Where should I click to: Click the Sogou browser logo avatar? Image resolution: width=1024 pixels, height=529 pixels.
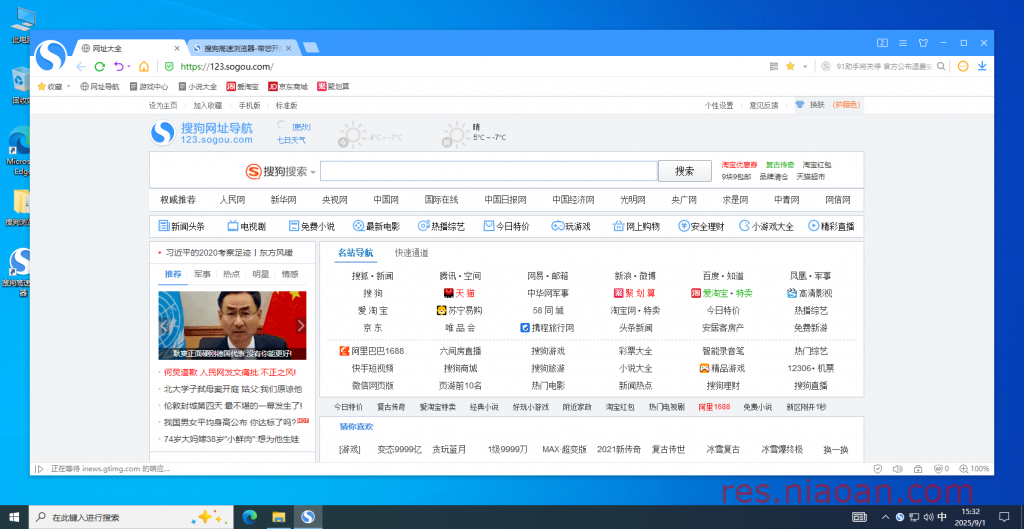51,56
